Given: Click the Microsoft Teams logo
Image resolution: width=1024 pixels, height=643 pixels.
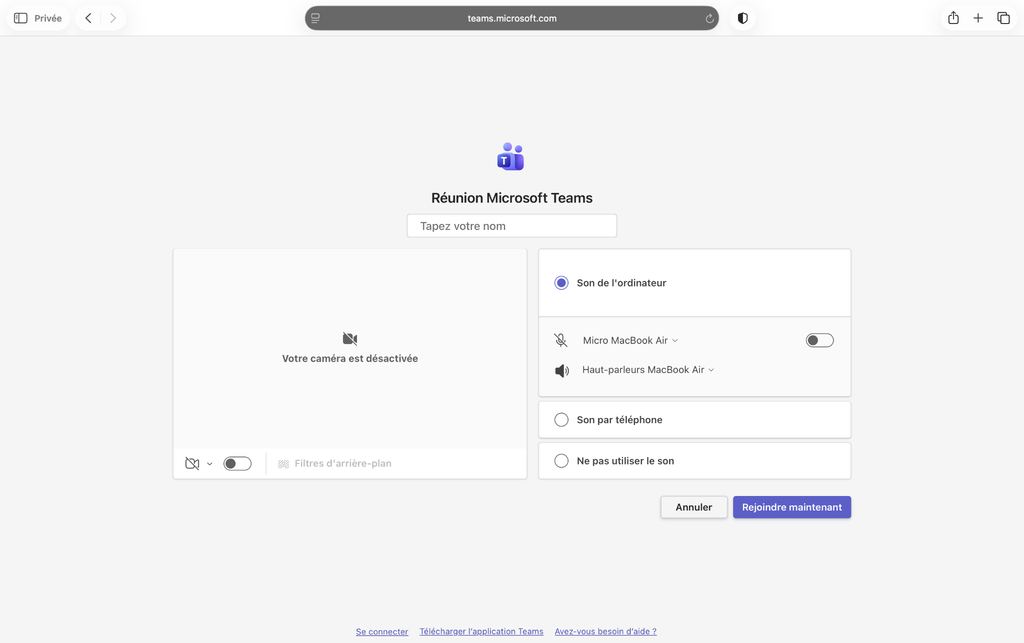Looking at the screenshot, I should (x=511, y=157).
